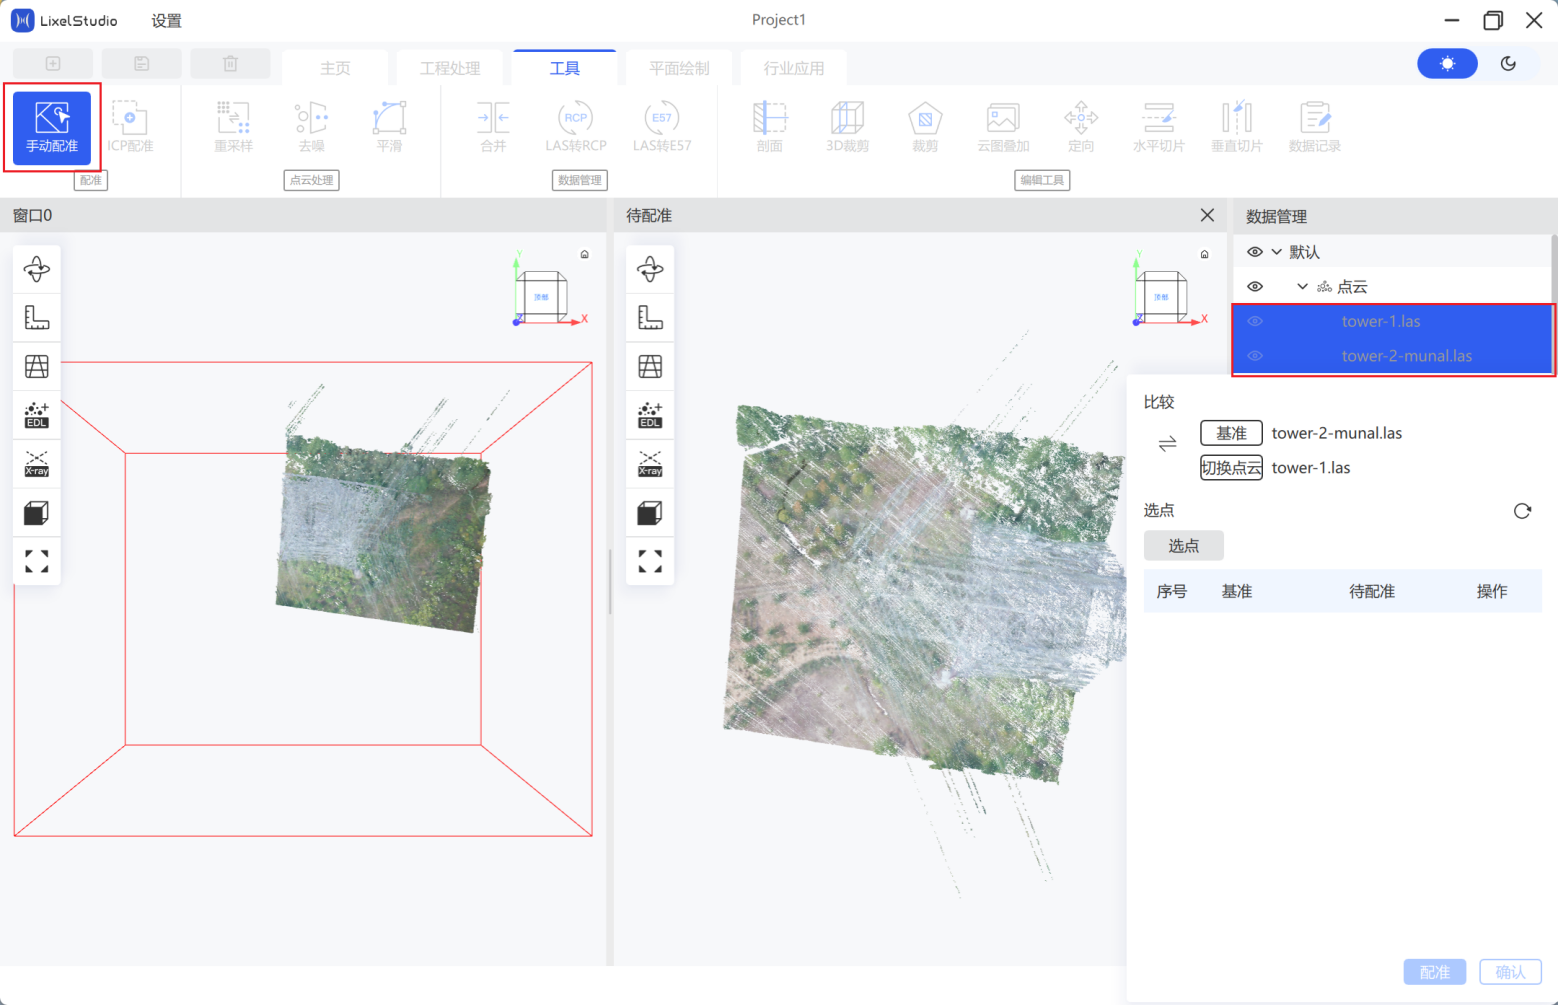Select the 定向 orientation tool
Image resolution: width=1558 pixels, height=1005 pixels.
[x=1081, y=127]
